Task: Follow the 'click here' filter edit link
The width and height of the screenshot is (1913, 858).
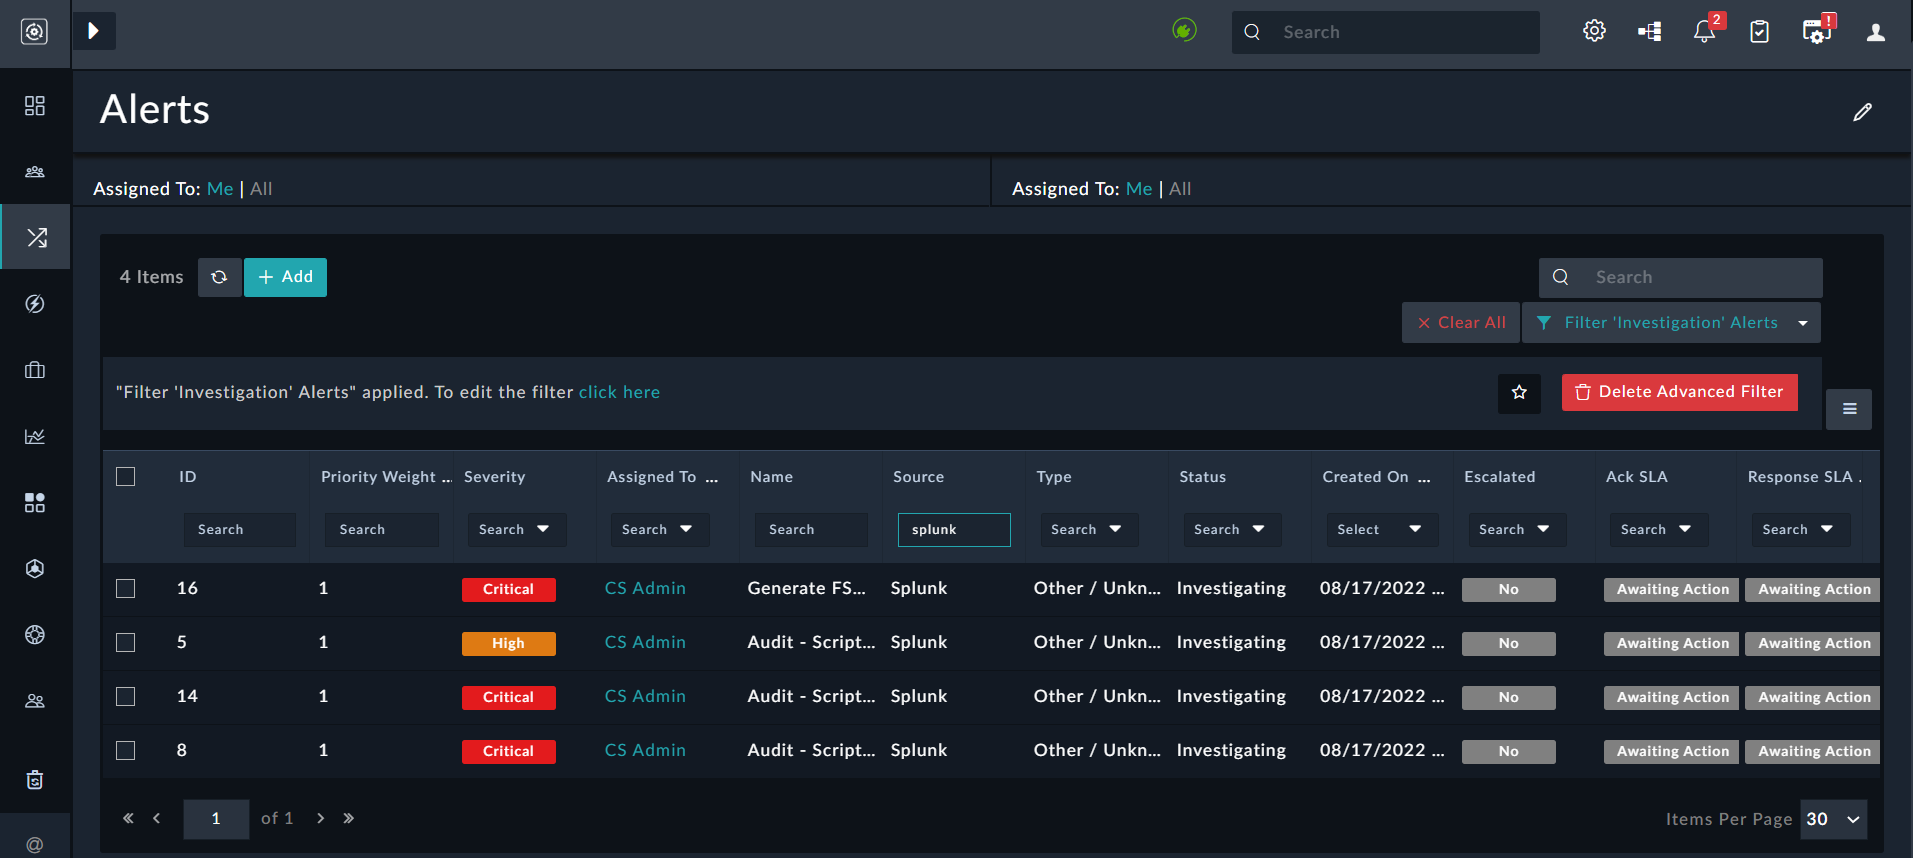Action: coord(619,392)
